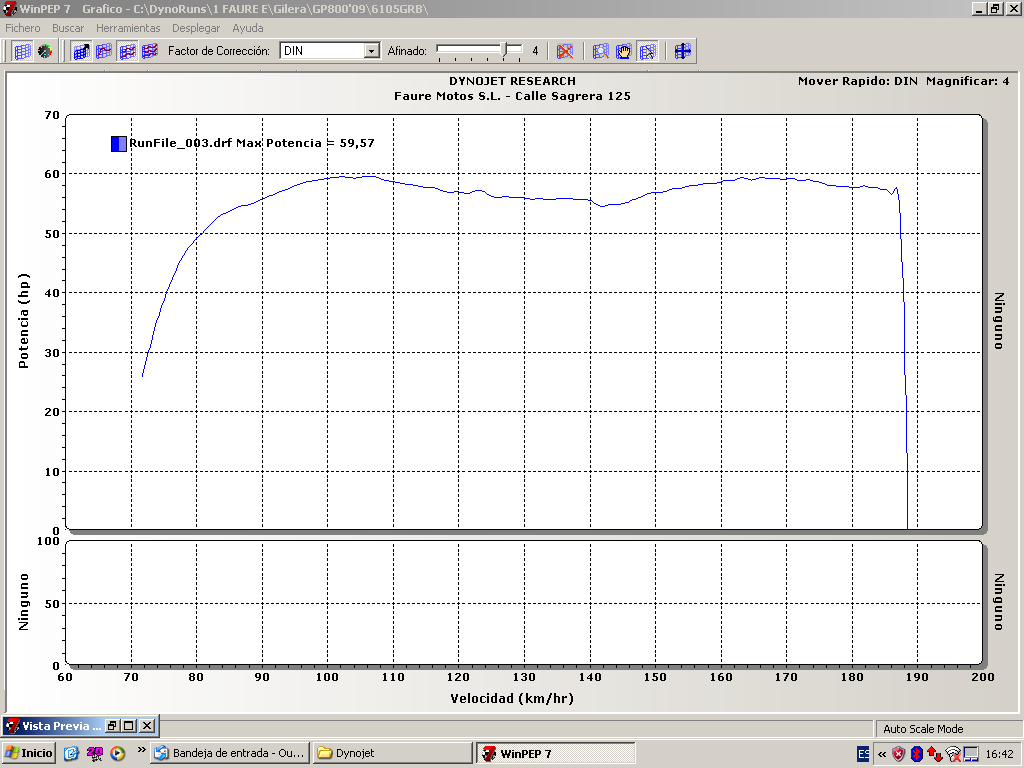Click the Inicio start button
1024x768 pixels.
click(29, 753)
